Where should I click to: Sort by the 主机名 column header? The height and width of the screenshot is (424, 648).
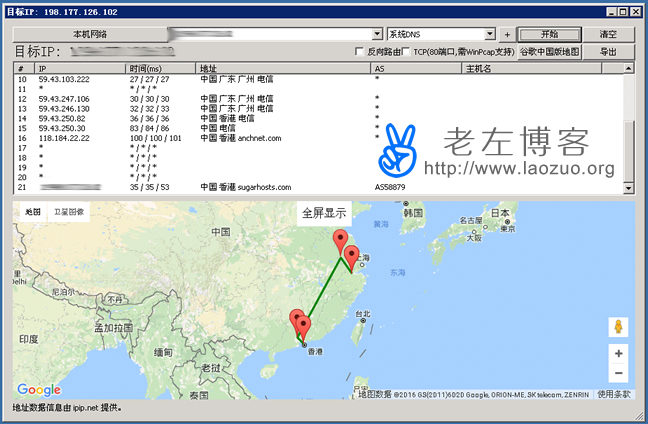point(531,69)
